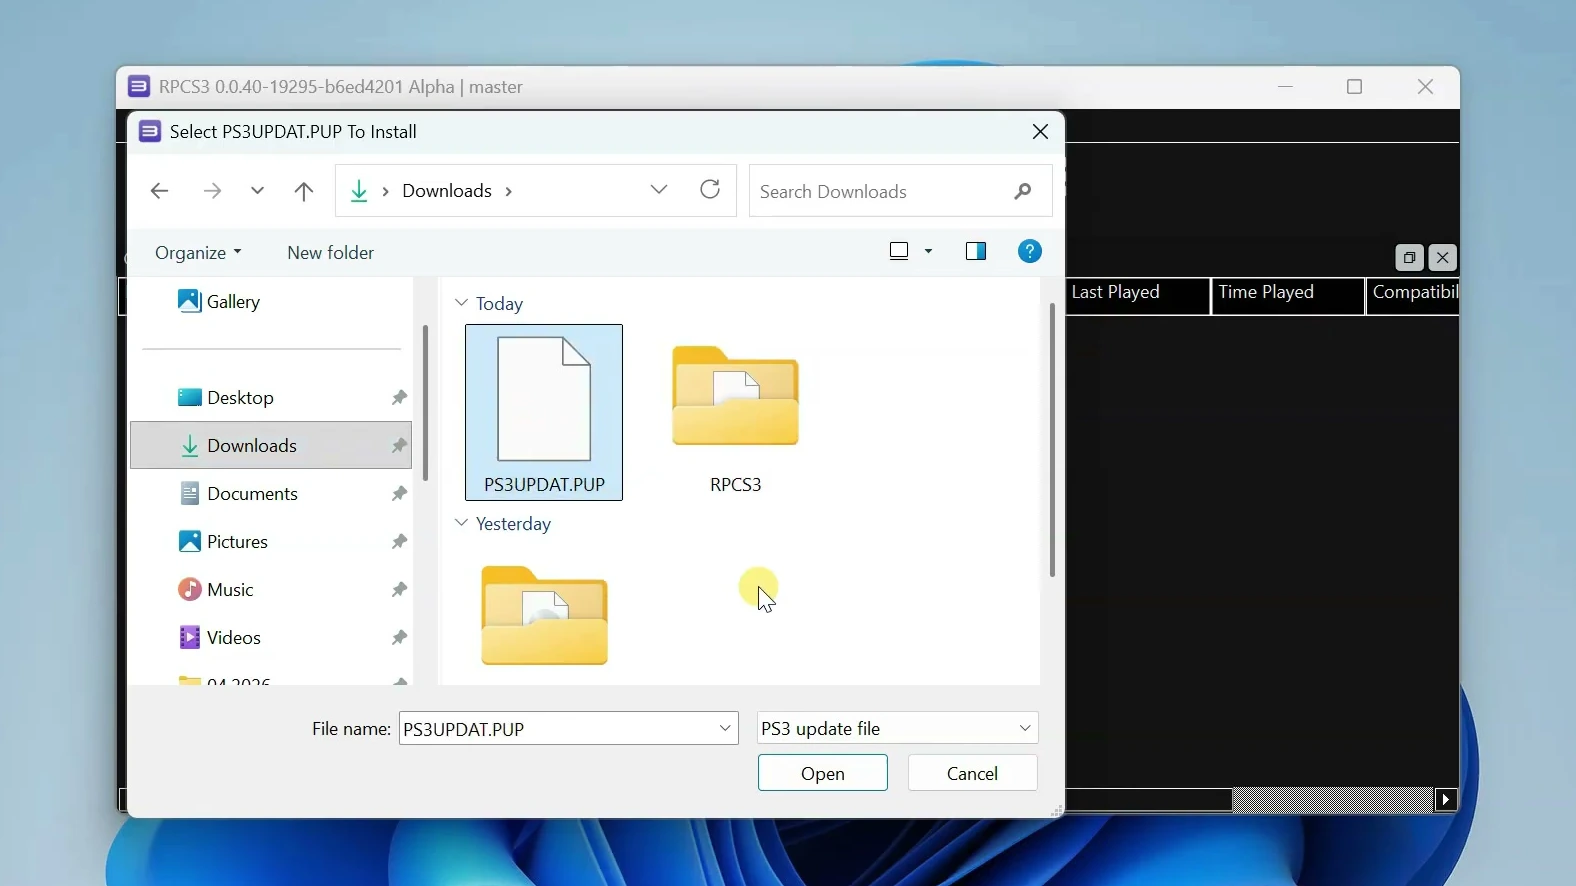Change view layout icon

[900, 252]
